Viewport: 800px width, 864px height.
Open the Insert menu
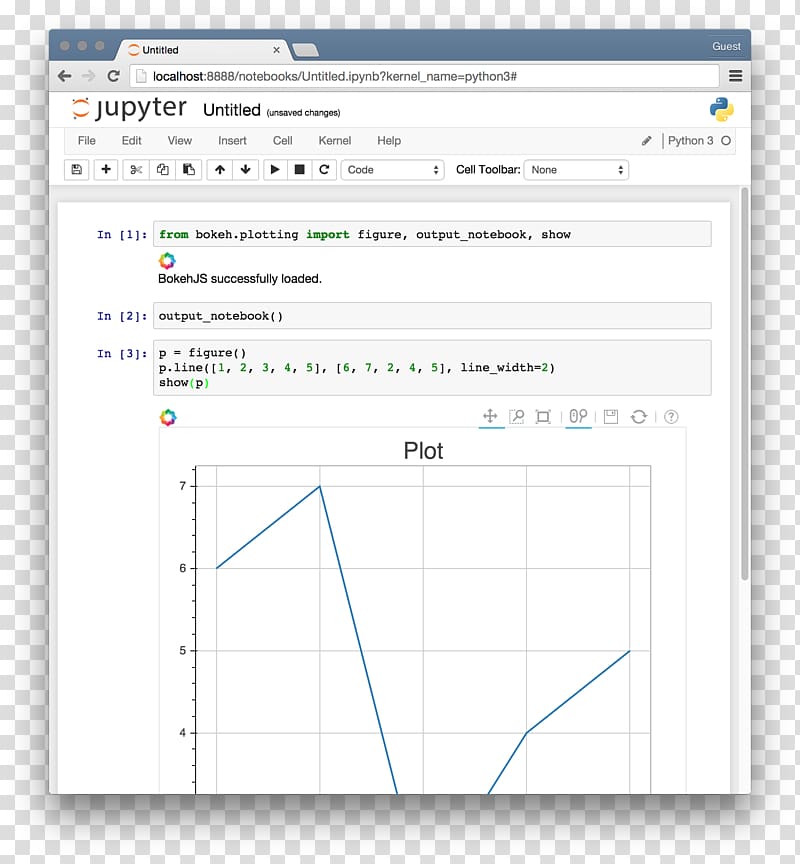[x=232, y=141]
